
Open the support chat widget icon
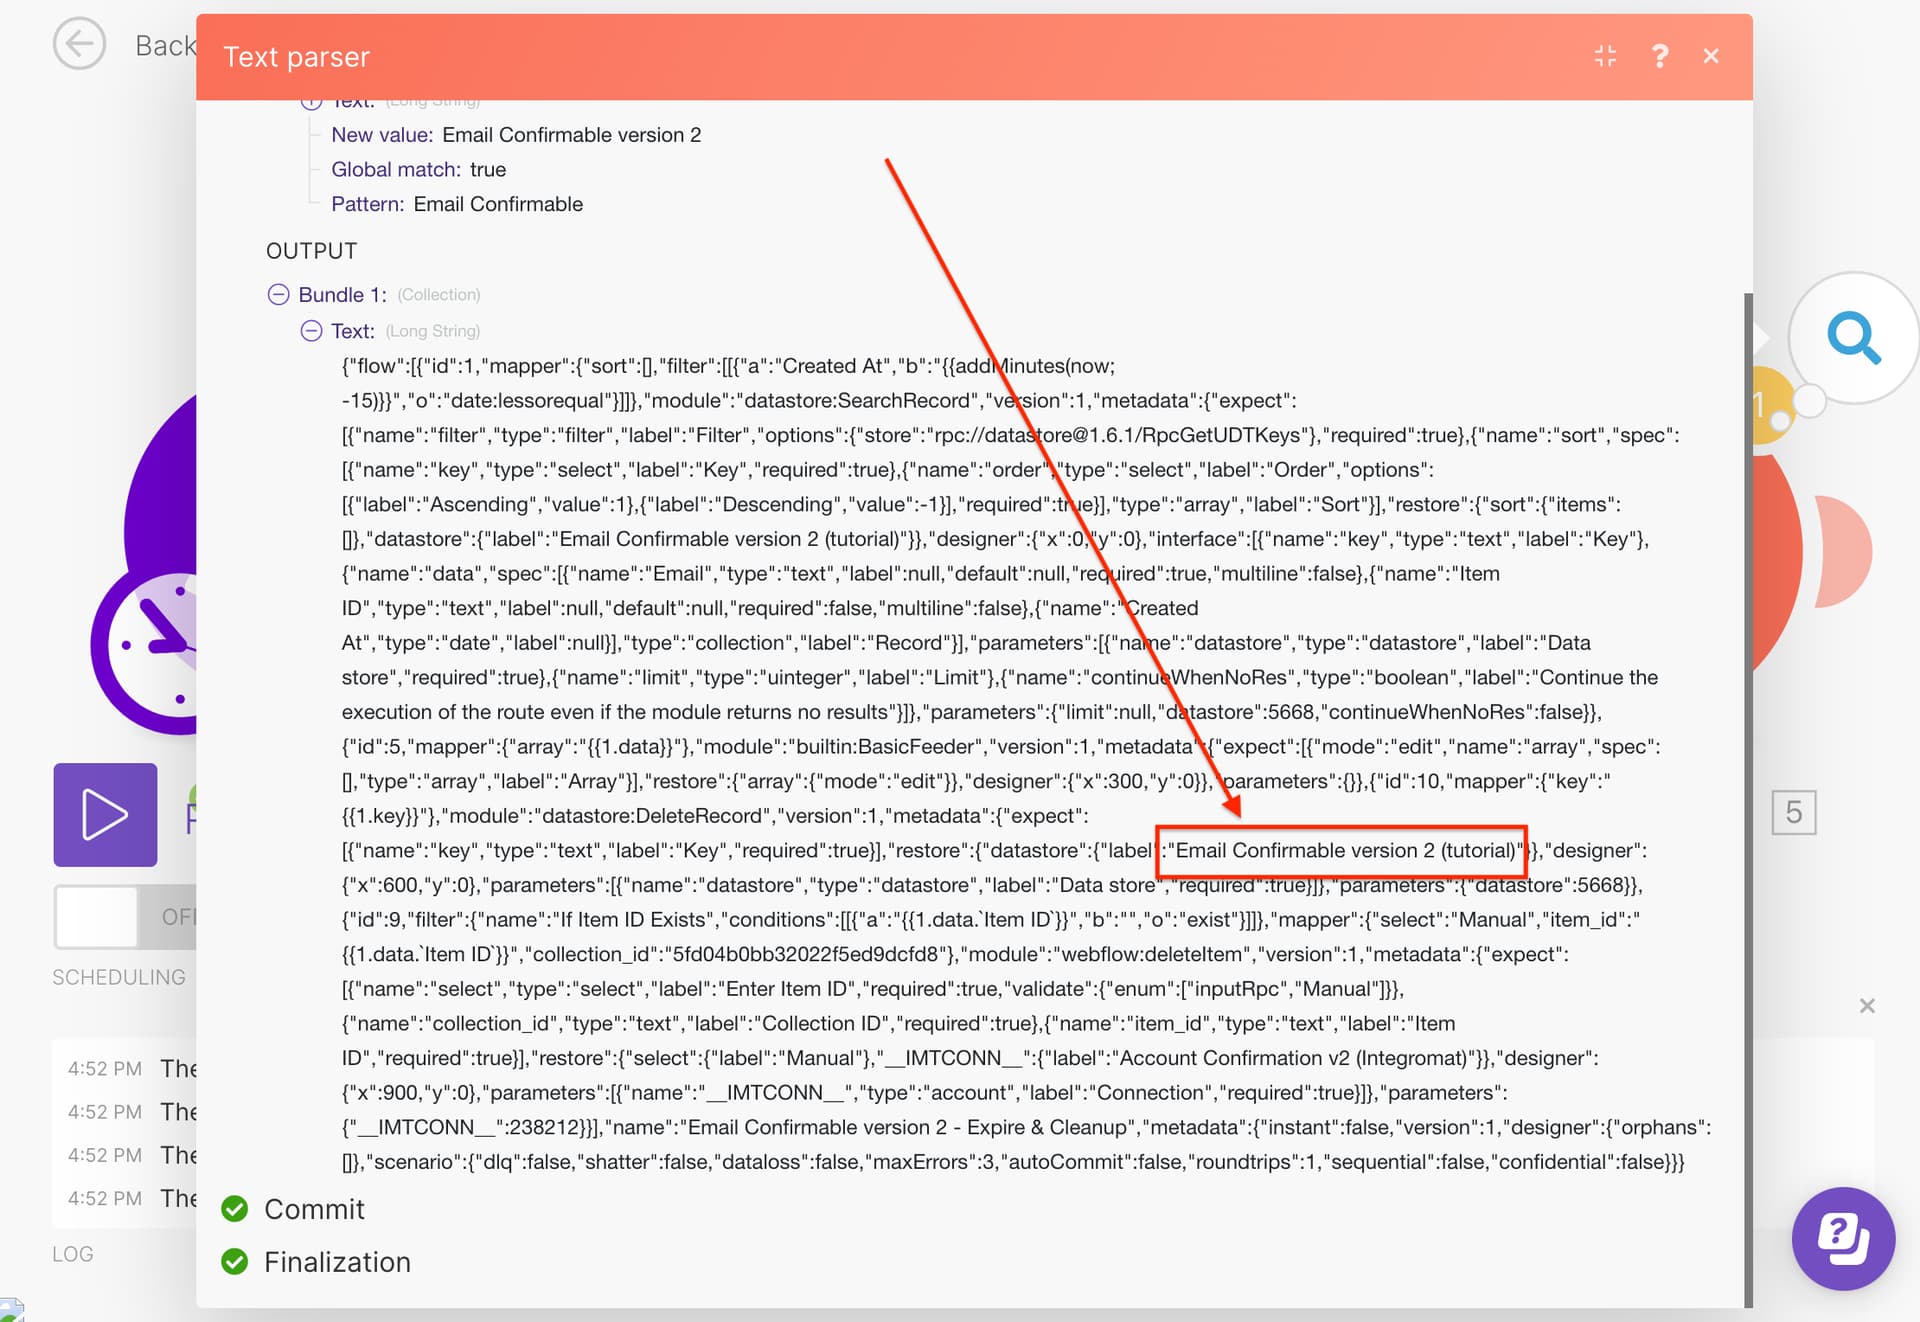tap(1842, 1238)
